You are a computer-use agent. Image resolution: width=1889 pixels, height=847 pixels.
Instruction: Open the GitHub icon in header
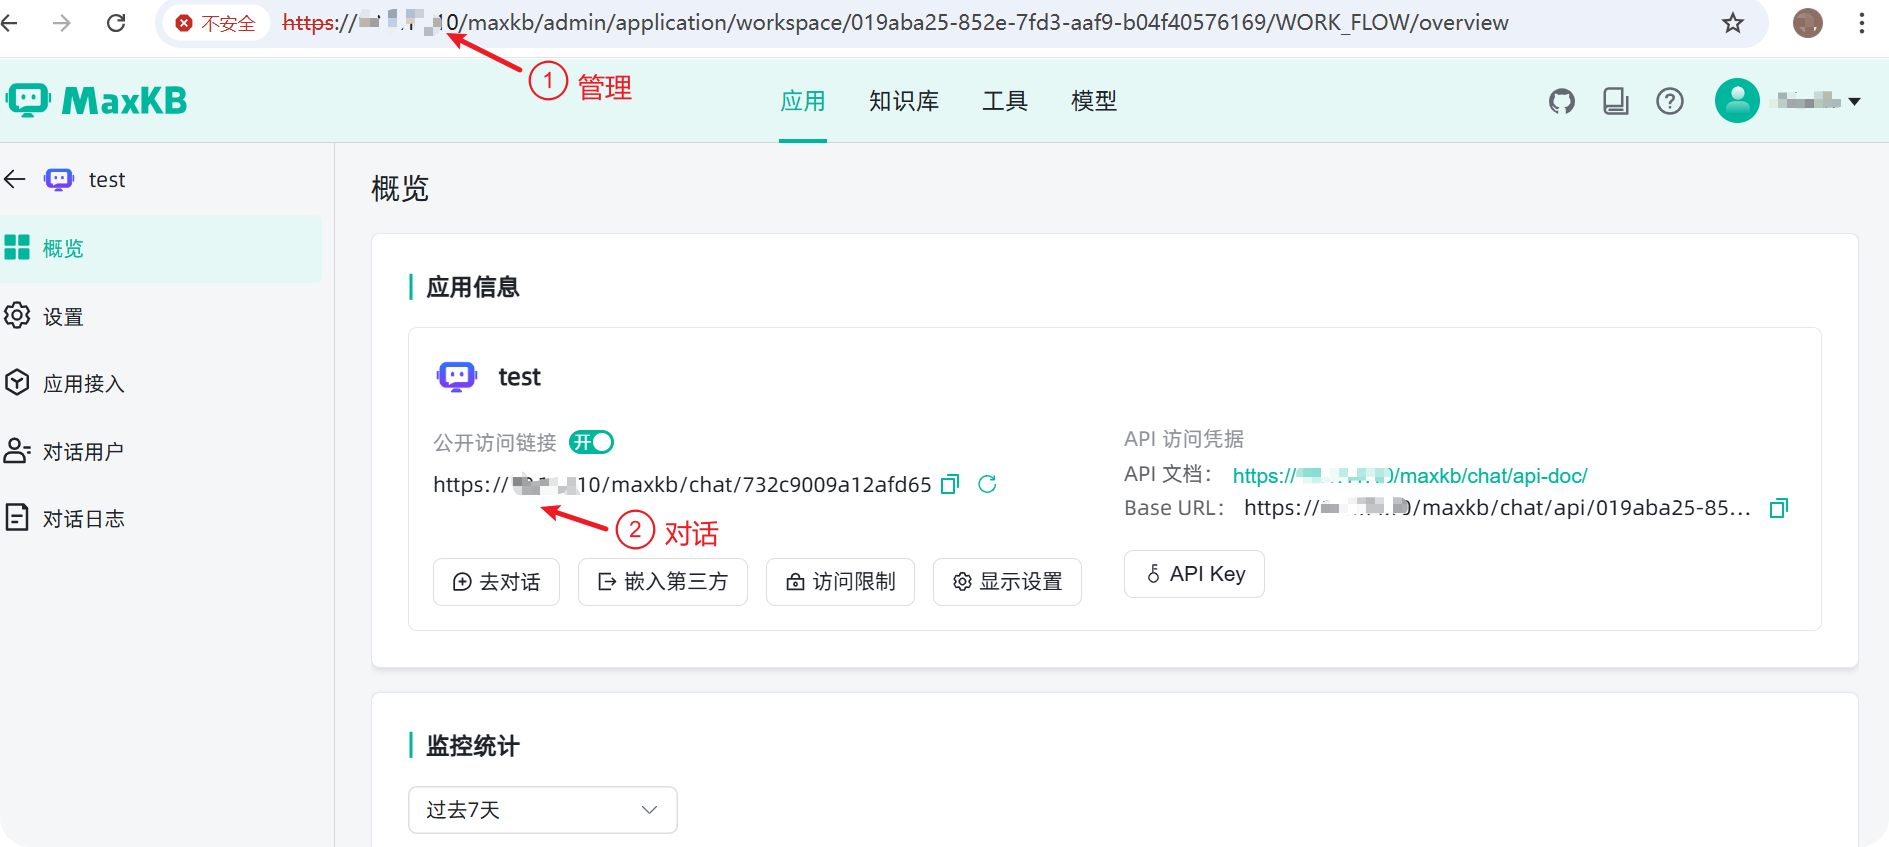click(x=1561, y=101)
